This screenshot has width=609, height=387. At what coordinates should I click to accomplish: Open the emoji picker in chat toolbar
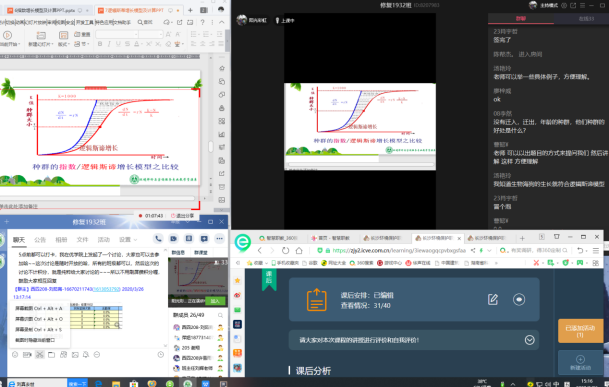(15, 354)
